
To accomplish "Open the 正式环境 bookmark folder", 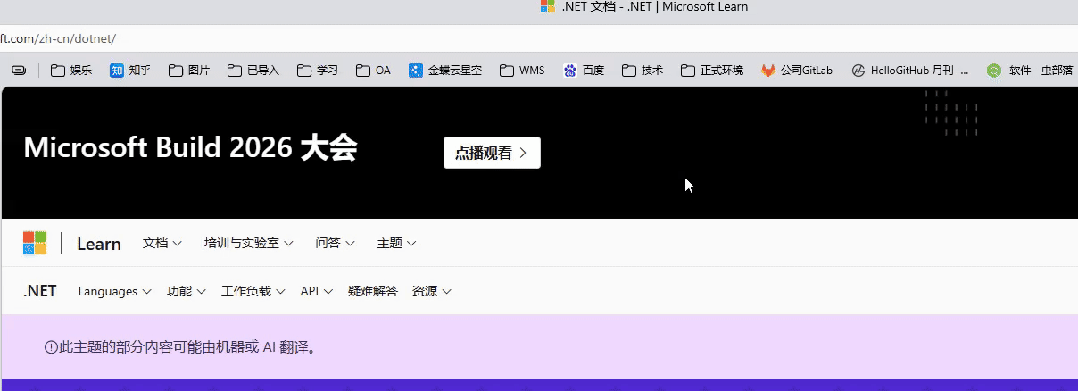I will pos(712,70).
